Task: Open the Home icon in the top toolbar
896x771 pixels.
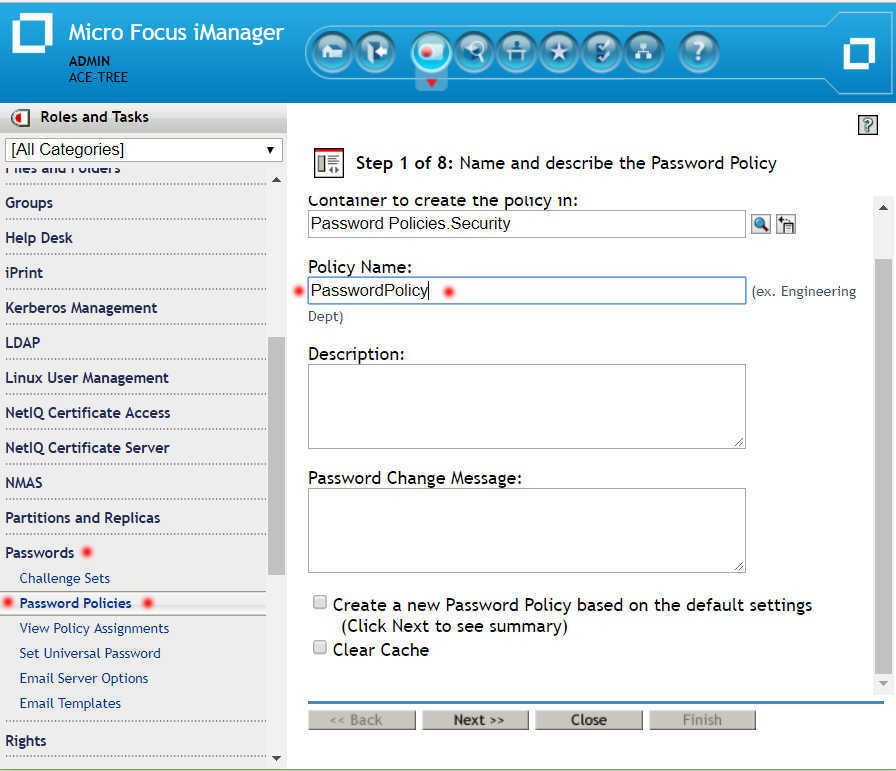Action: tap(332, 53)
